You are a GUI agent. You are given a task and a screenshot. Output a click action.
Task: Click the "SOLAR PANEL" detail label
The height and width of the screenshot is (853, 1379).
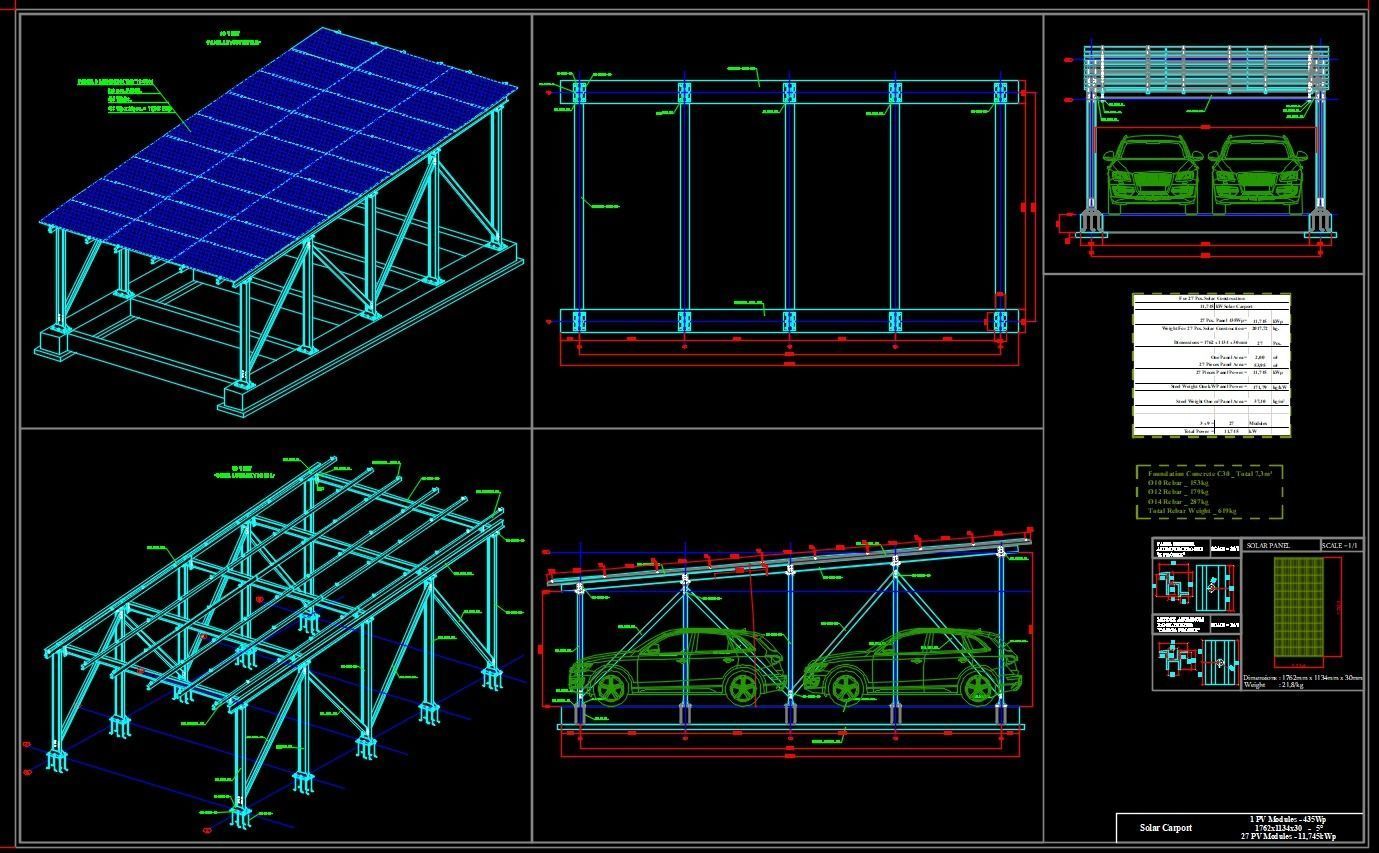tap(1268, 545)
